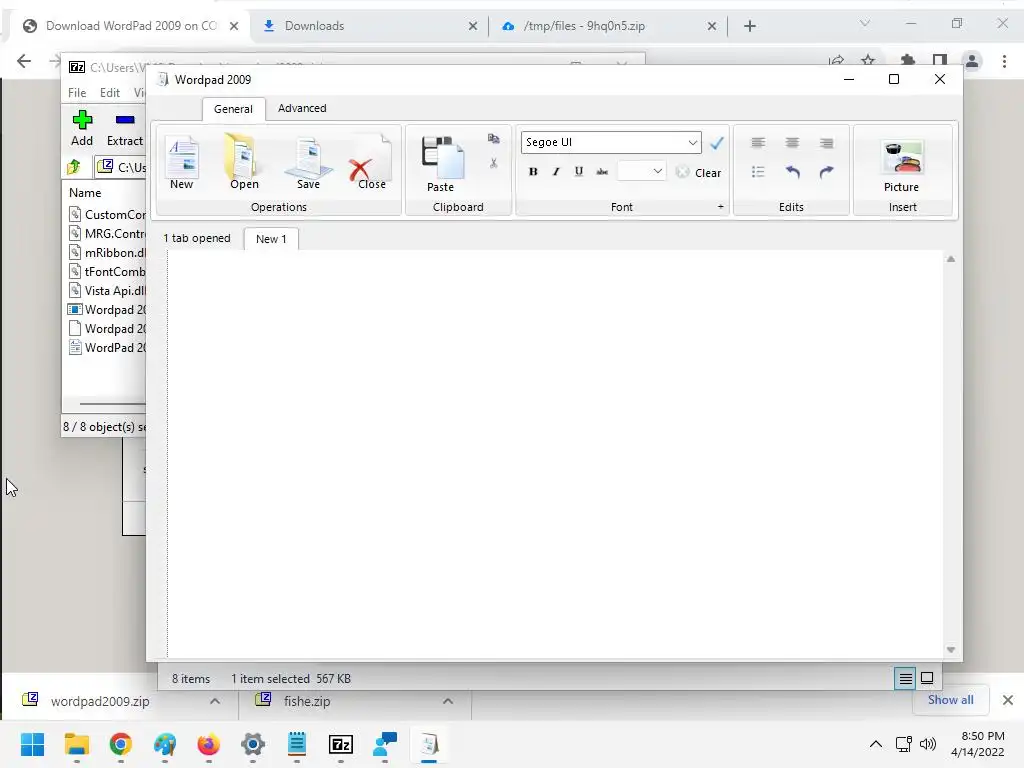Open a file using Open folder icon

click(x=243, y=162)
